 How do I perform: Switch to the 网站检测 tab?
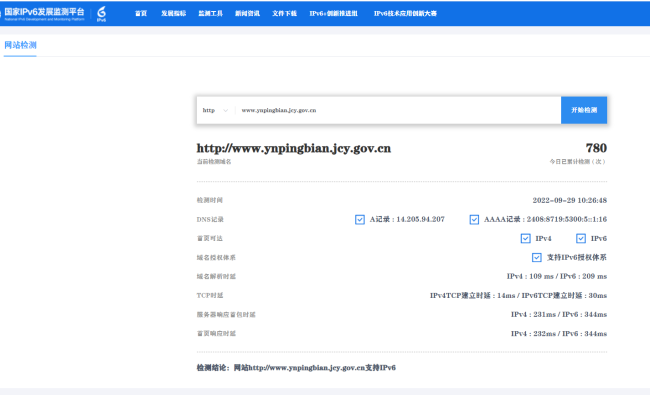(20, 45)
